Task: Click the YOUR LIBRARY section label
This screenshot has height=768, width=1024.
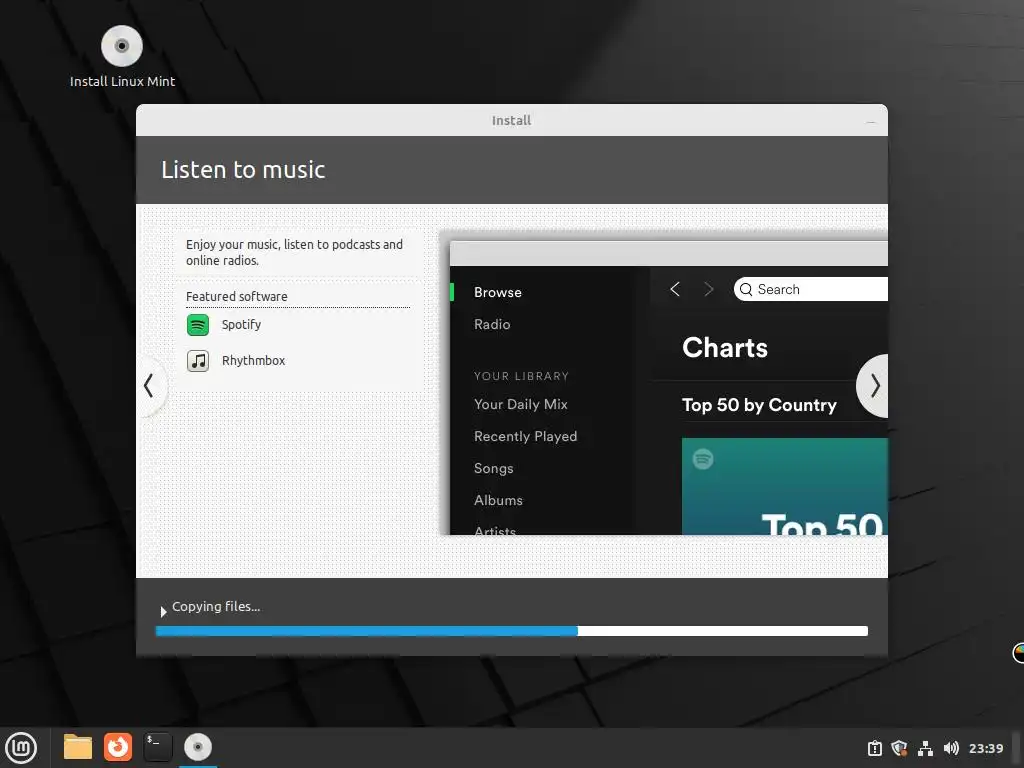Action: pyautogui.click(x=521, y=376)
